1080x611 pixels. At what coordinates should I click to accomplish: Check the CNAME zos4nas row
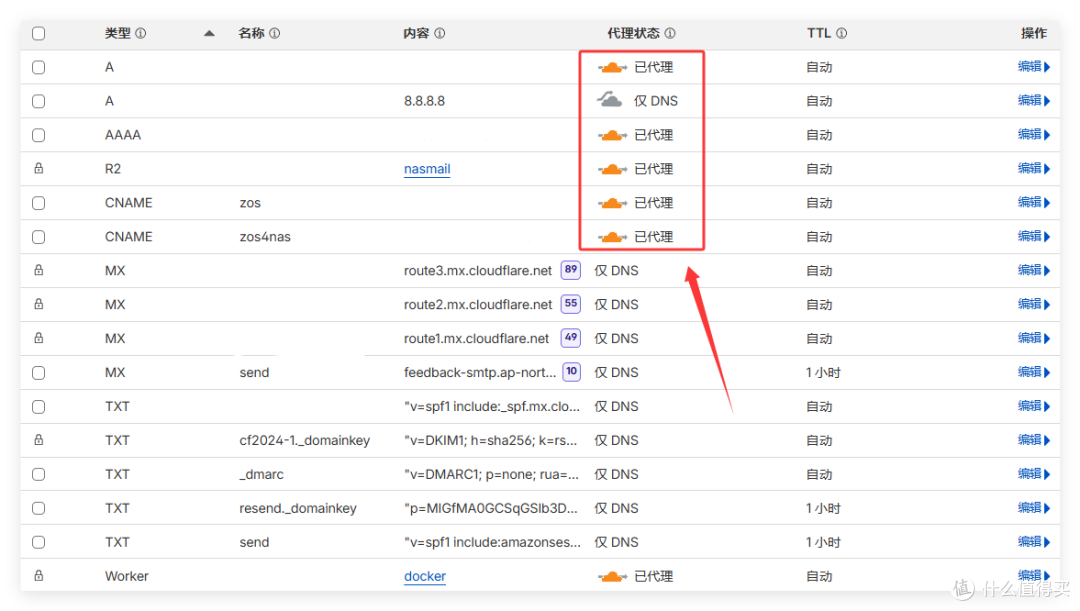click(39, 237)
